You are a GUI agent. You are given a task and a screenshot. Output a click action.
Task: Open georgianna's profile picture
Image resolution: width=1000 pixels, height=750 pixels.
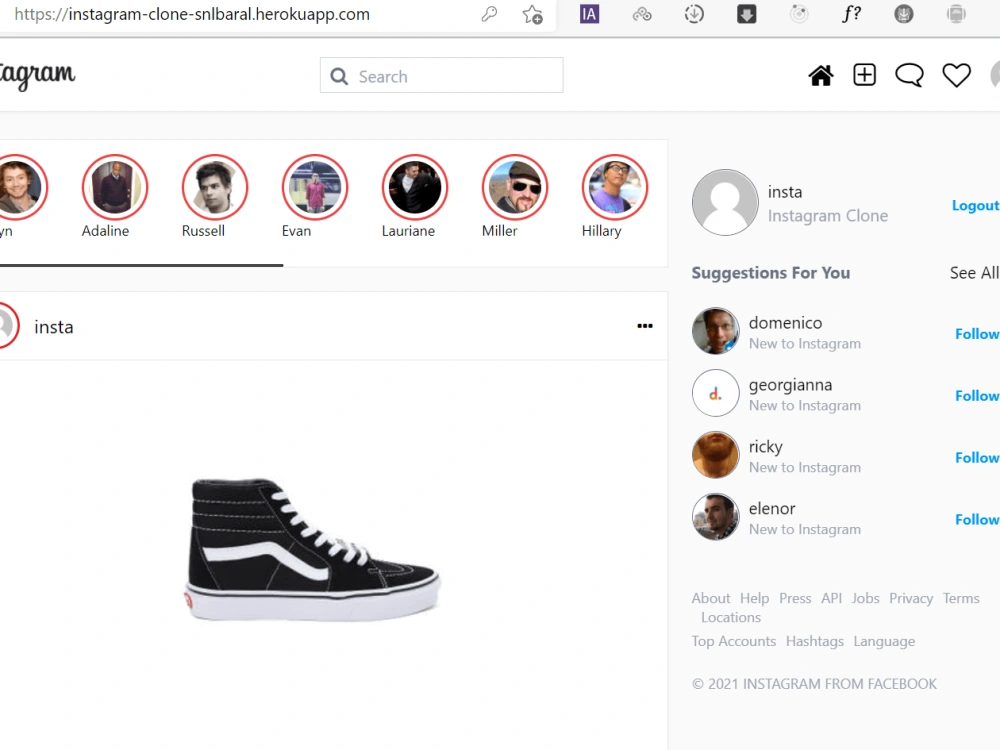coord(716,393)
